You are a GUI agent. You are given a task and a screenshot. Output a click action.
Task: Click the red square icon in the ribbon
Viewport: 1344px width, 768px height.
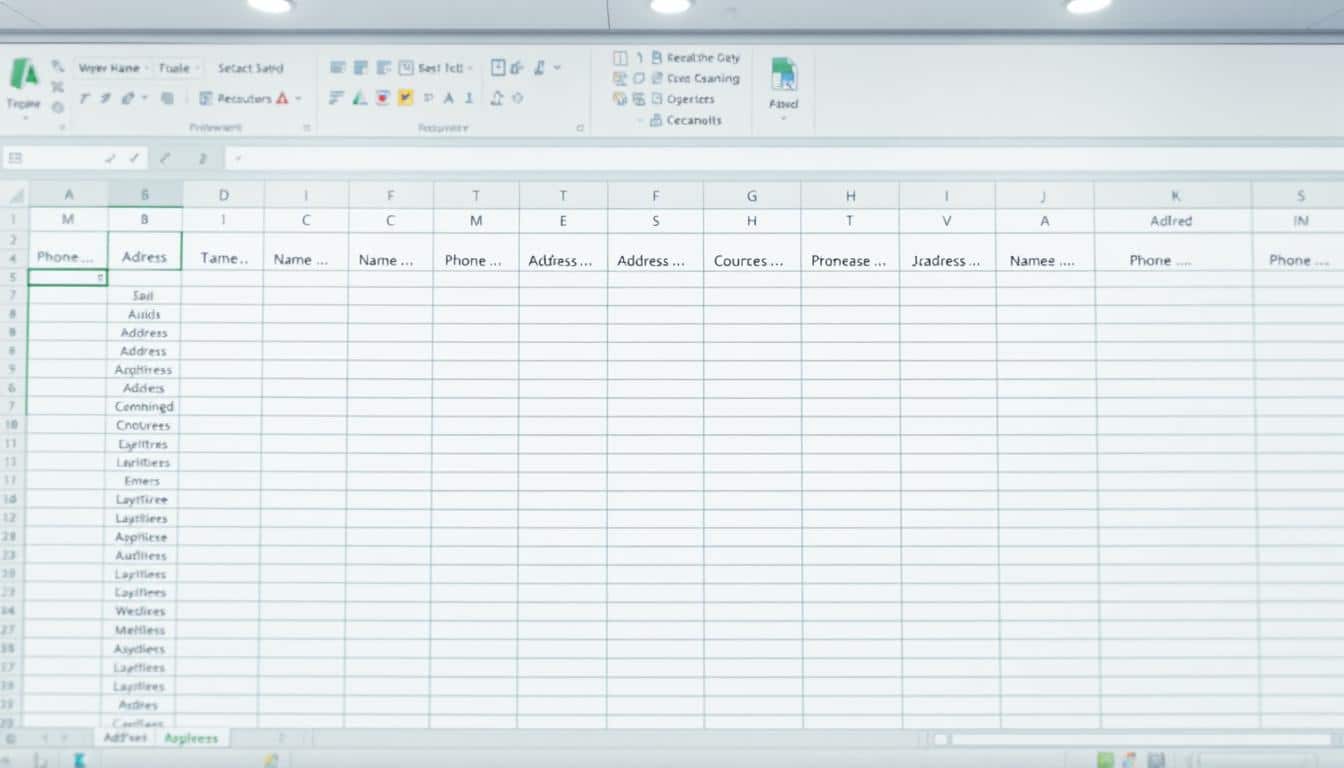383,98
